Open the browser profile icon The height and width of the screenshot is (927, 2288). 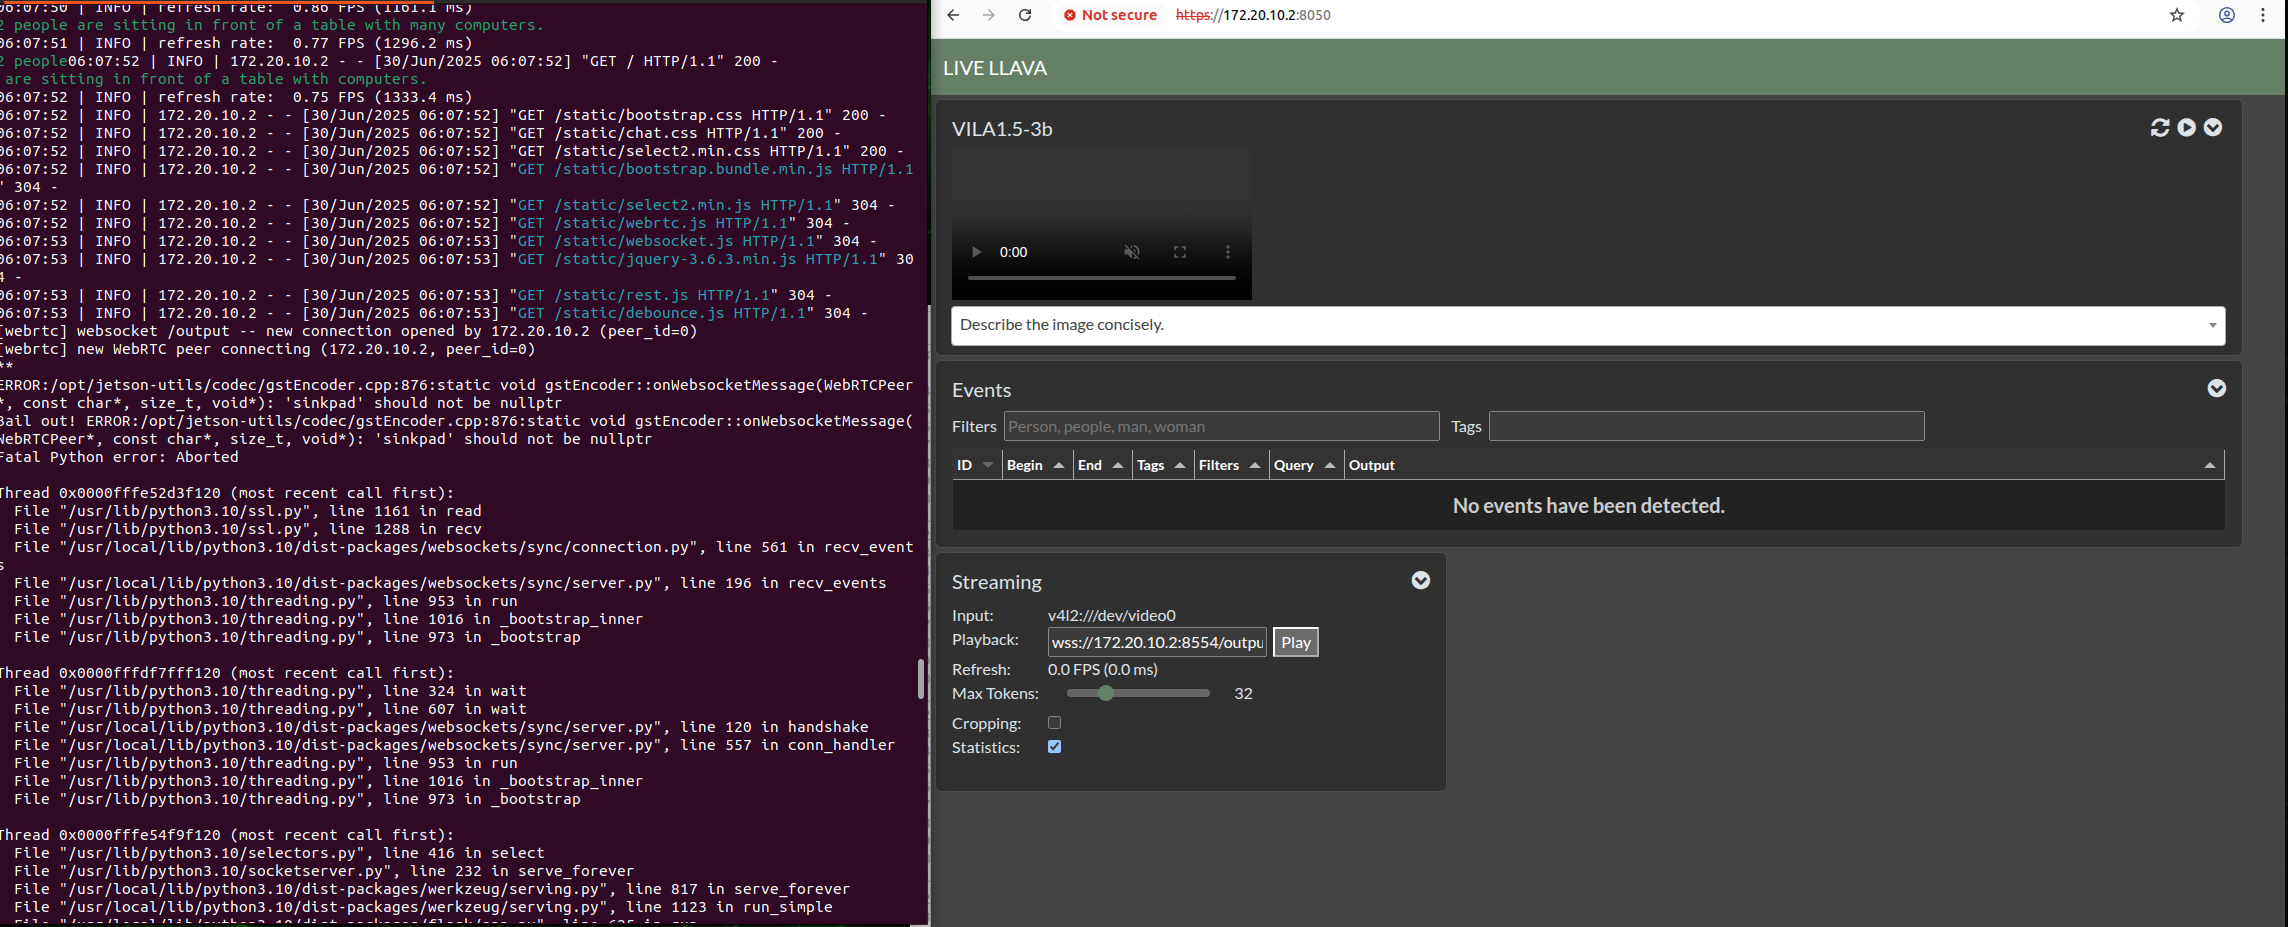pos(2227,15)
